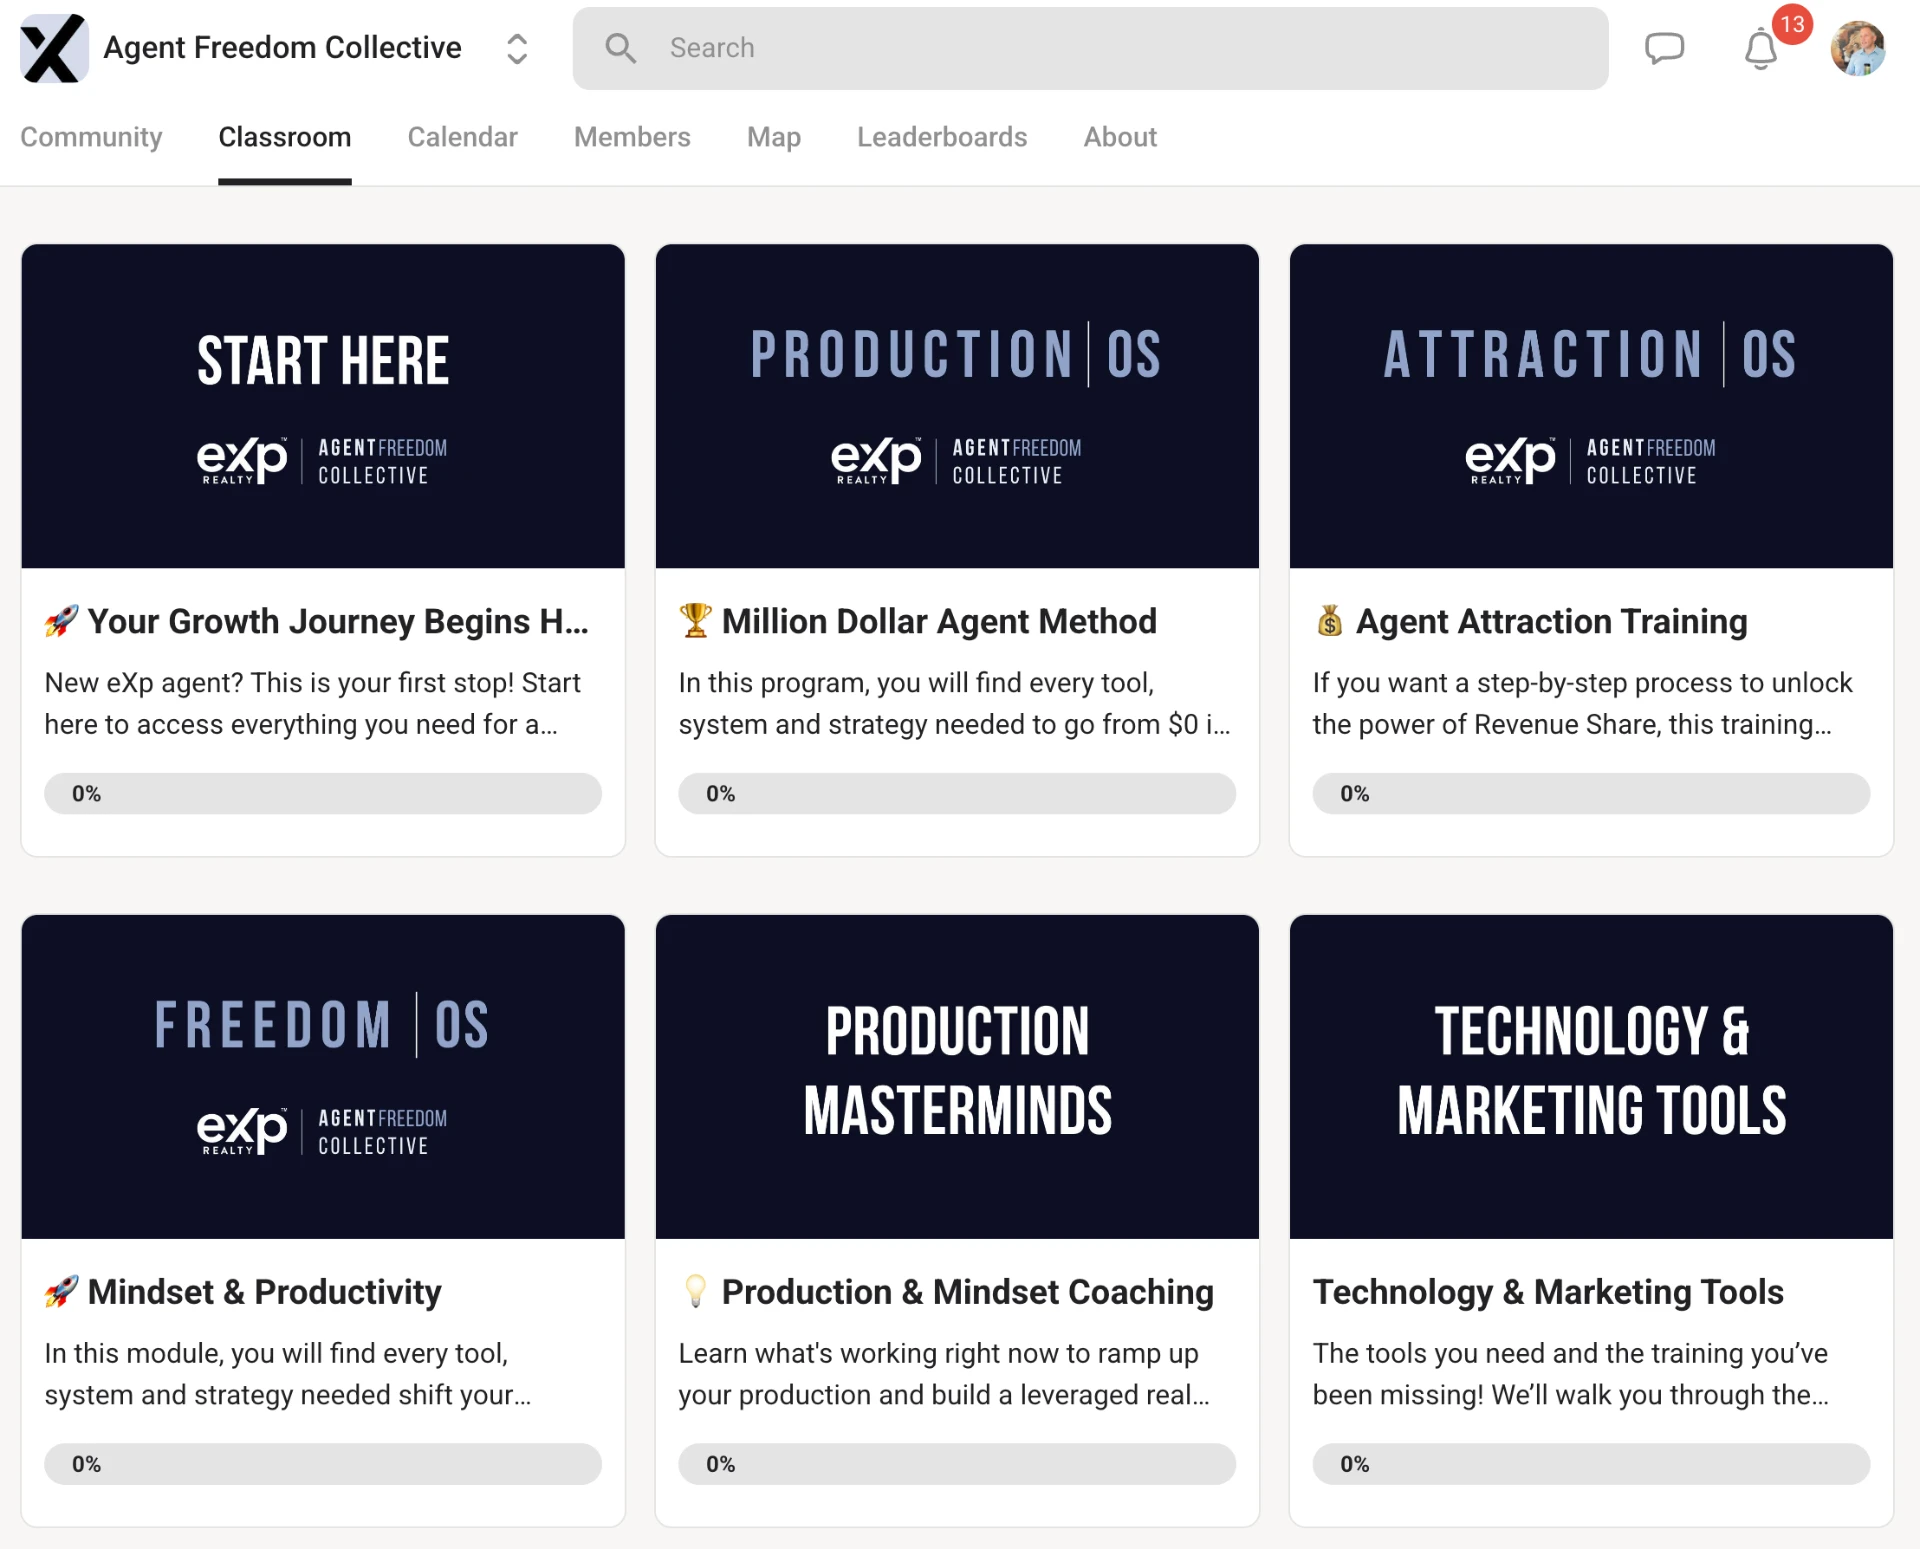
Task: Click progress bar of Mindset & Productivity
Action: [323, 1464]
